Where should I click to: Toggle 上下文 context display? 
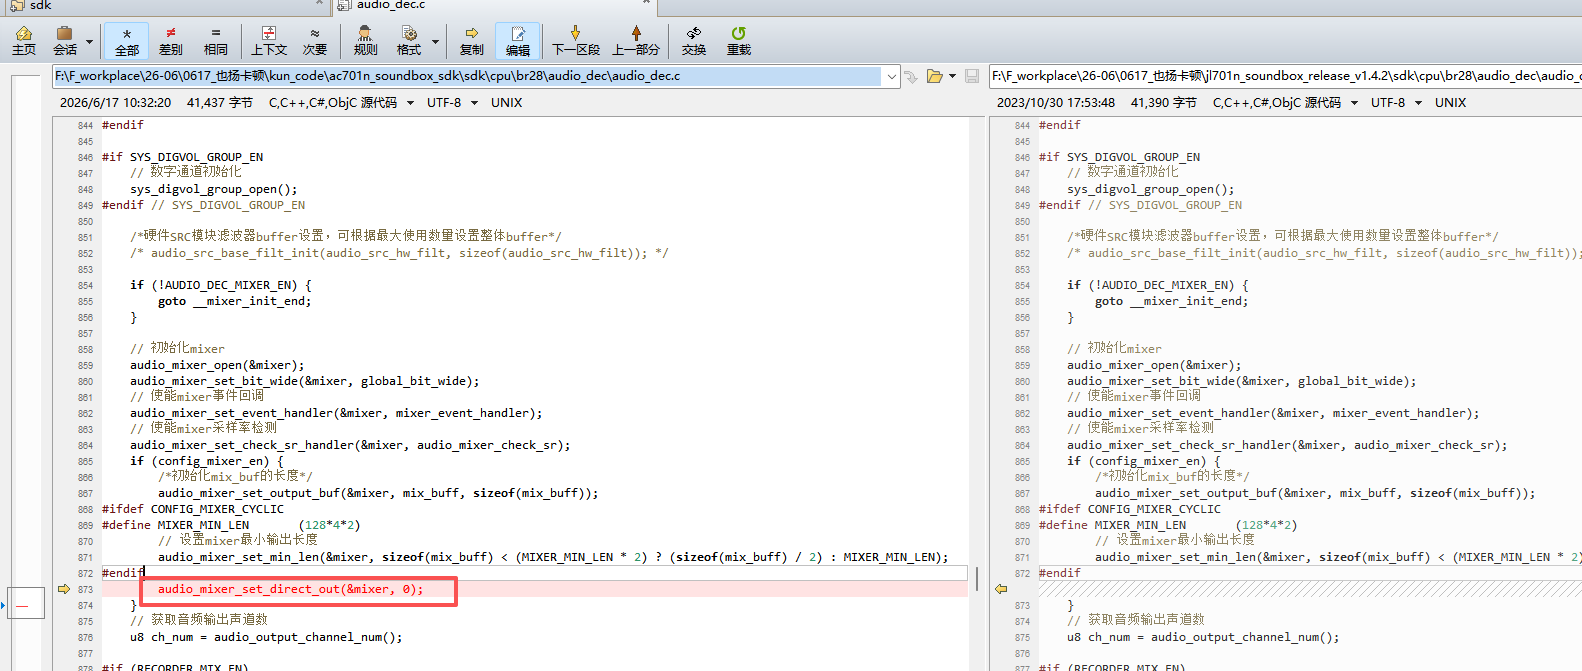click(269, 41)
